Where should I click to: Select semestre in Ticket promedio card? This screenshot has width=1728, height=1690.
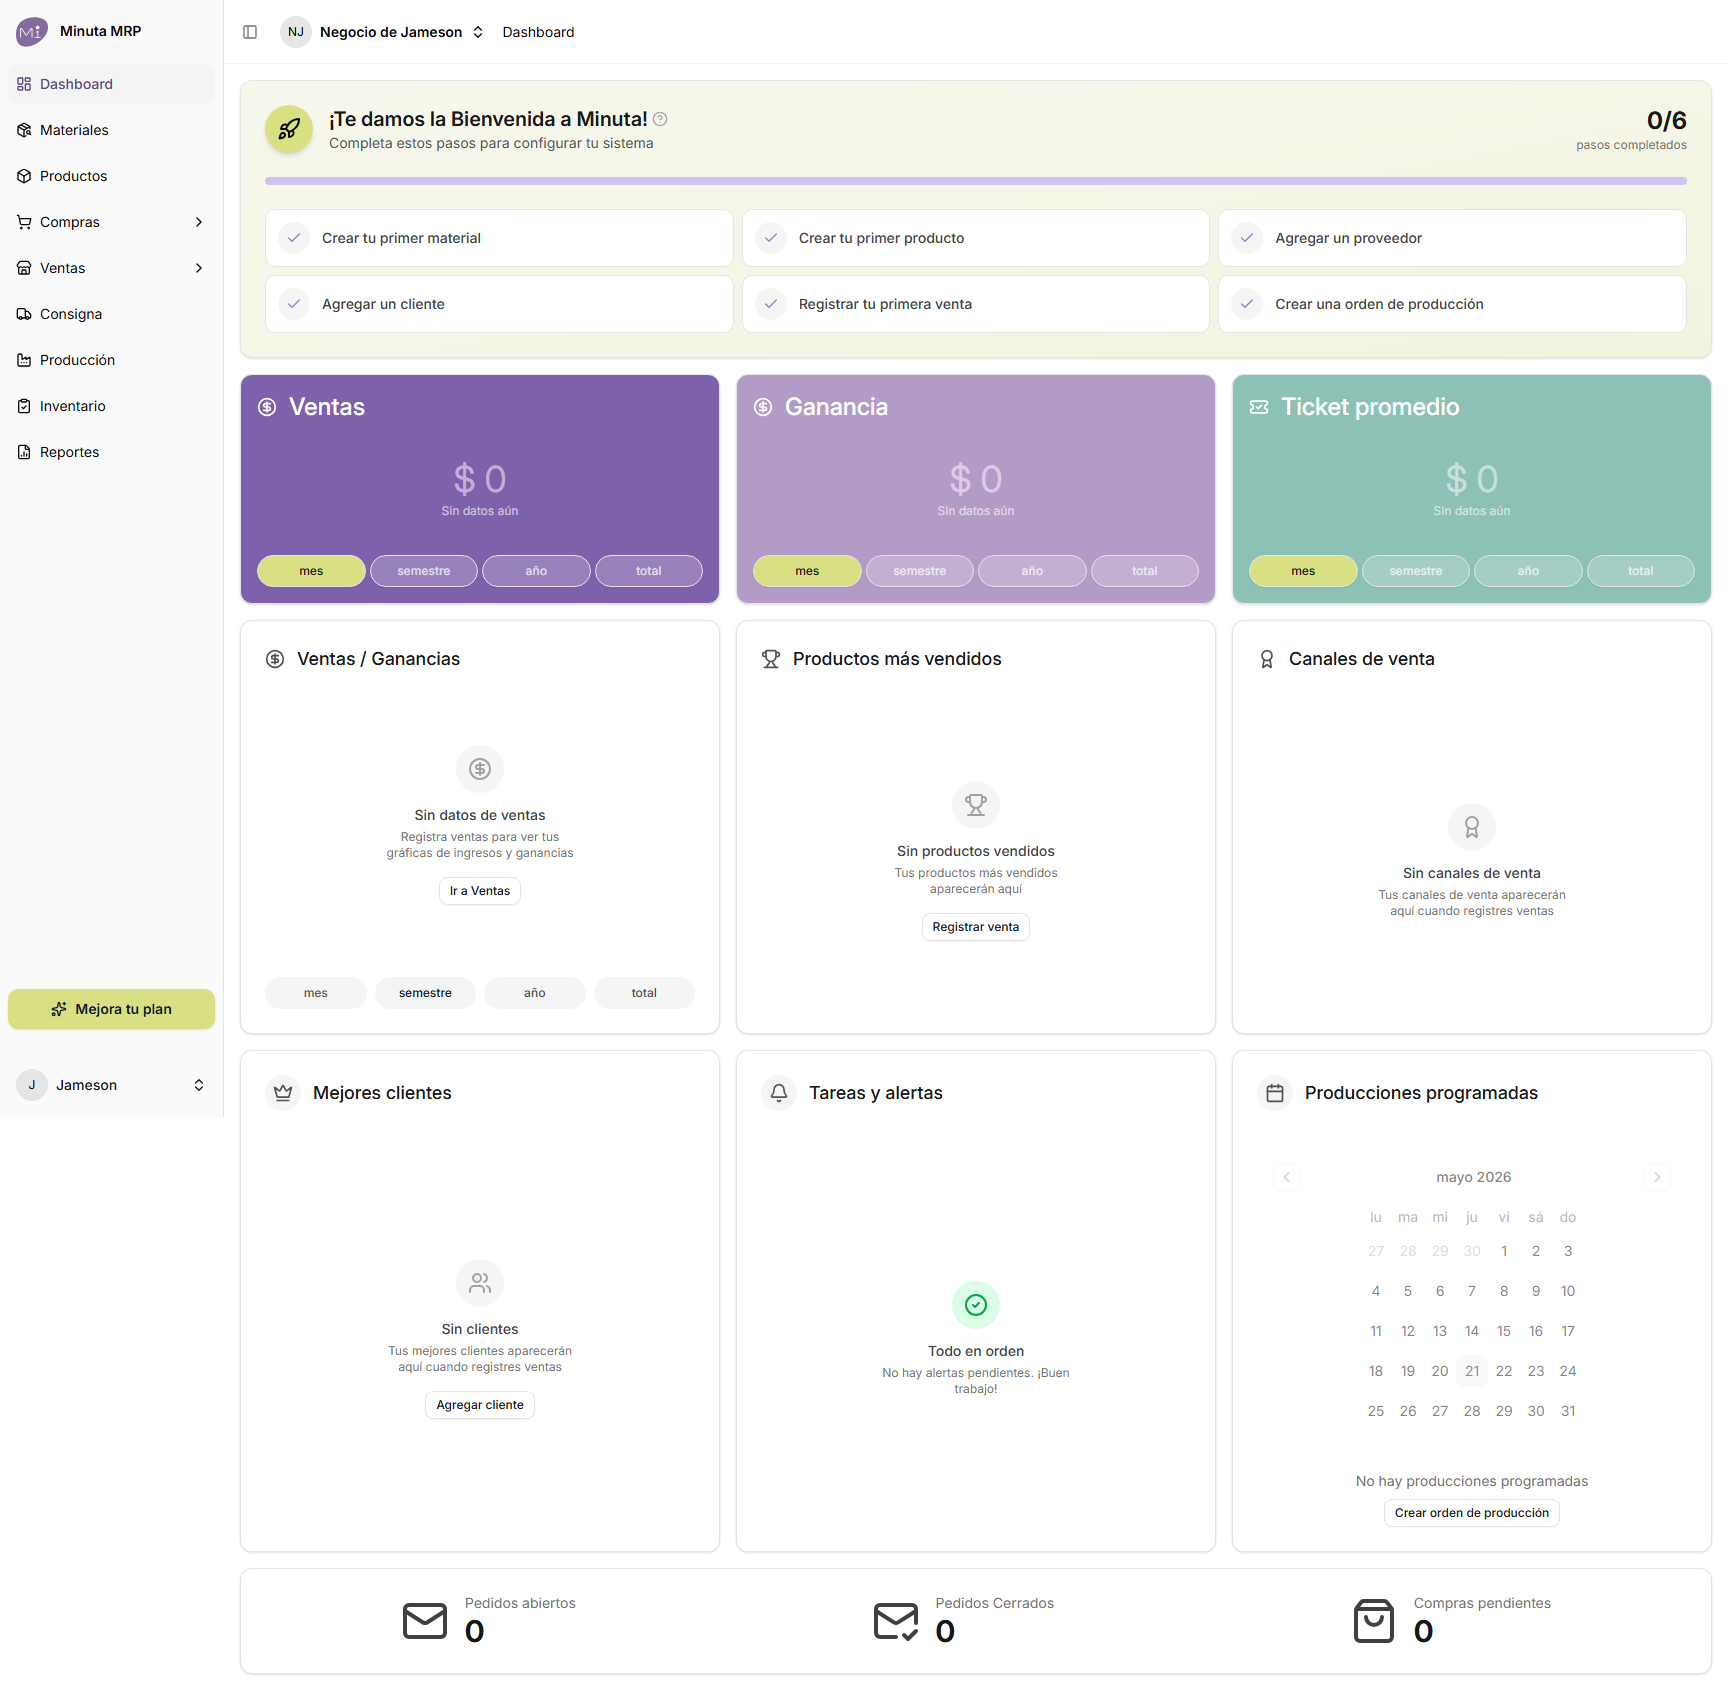coord(1416,571)
